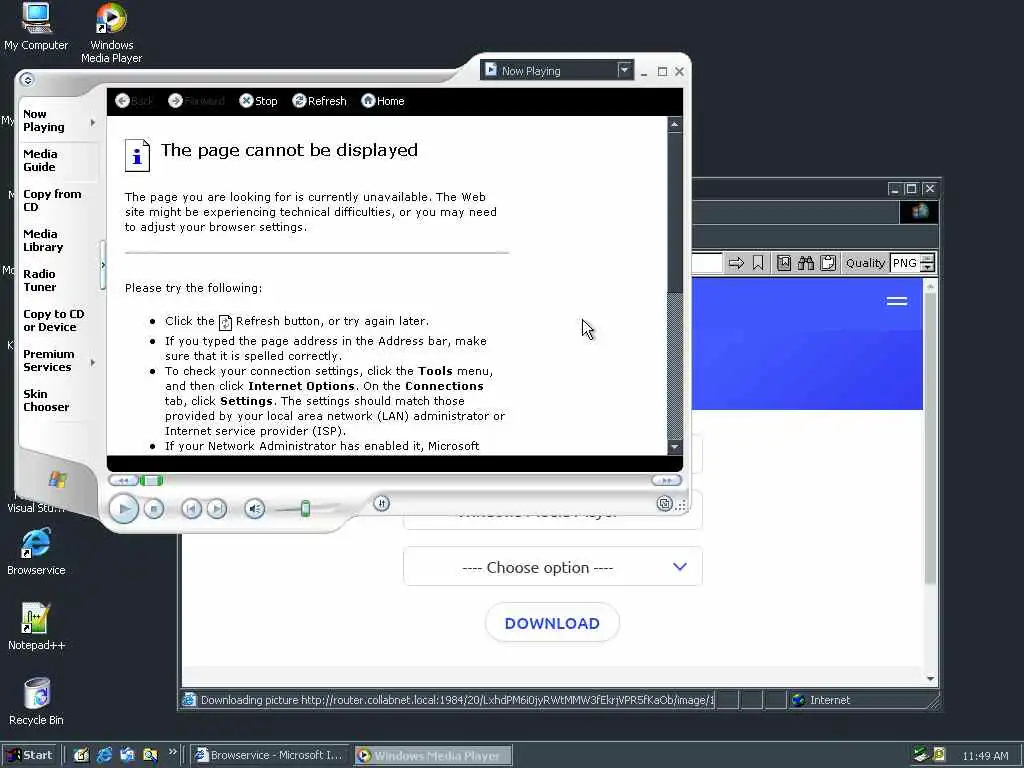Switch to Browservice taskbar button
This screenshot has width=1024, height=768.
point(270,756)
